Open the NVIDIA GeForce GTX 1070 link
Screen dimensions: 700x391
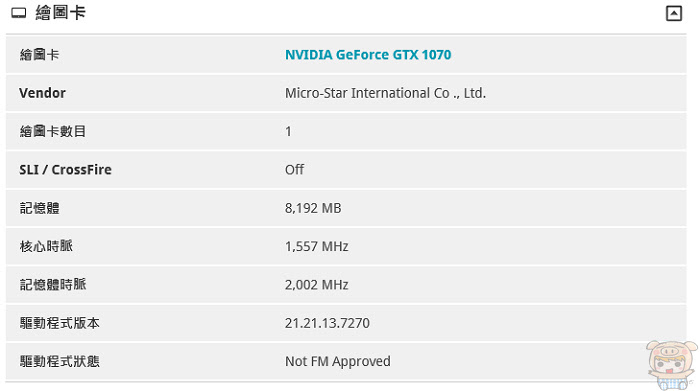pos(368,55)
